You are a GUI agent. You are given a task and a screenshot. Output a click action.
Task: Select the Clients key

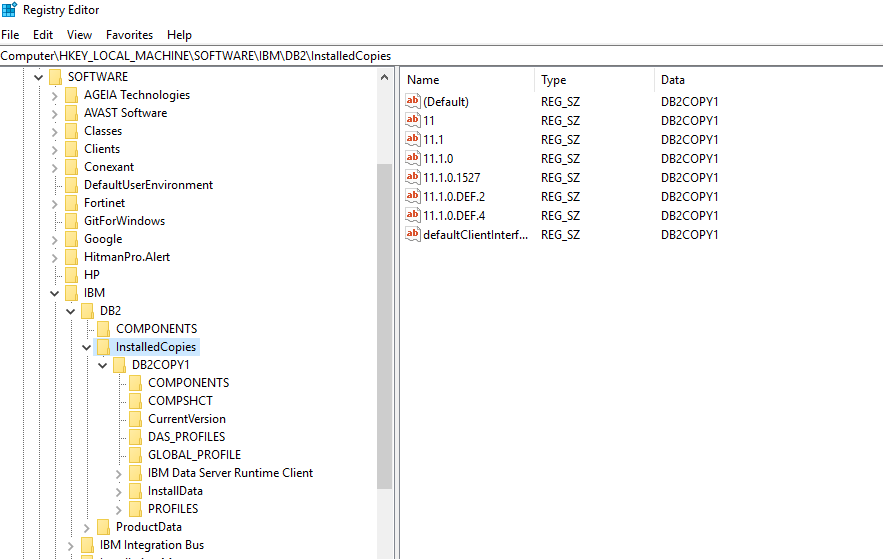tap(102, 149)
